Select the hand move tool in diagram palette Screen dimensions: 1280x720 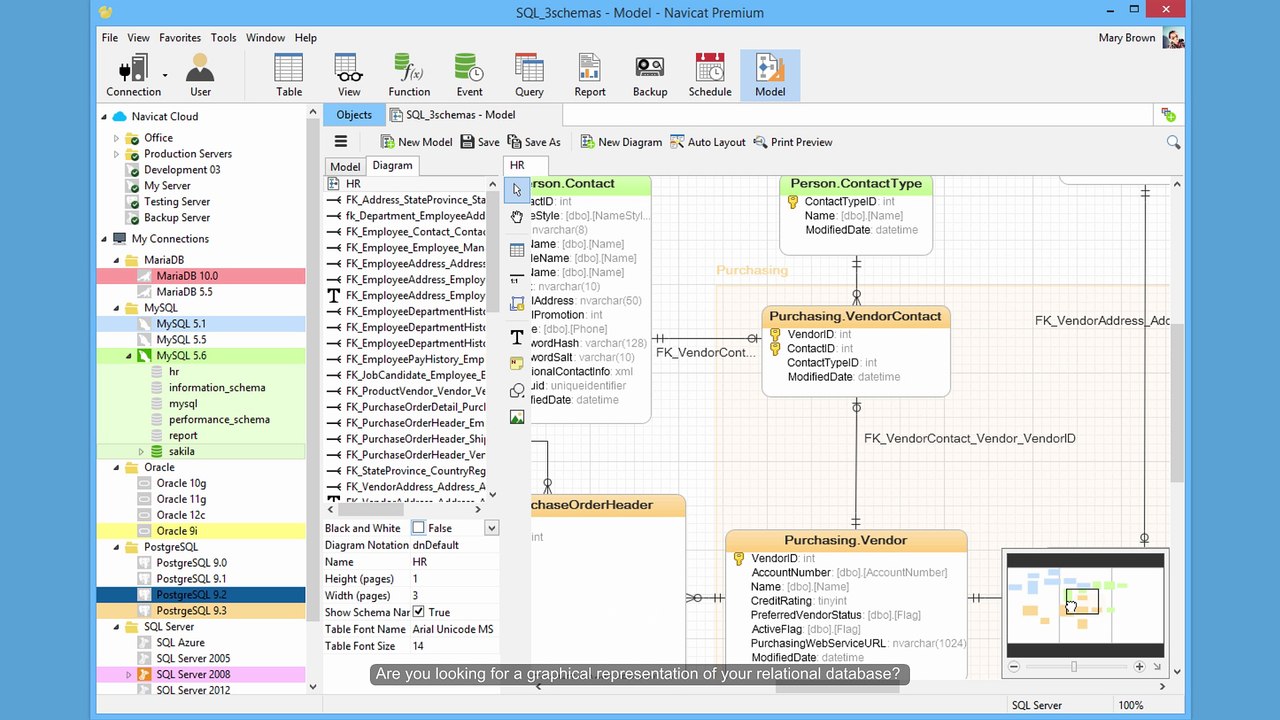click(517, 217)
